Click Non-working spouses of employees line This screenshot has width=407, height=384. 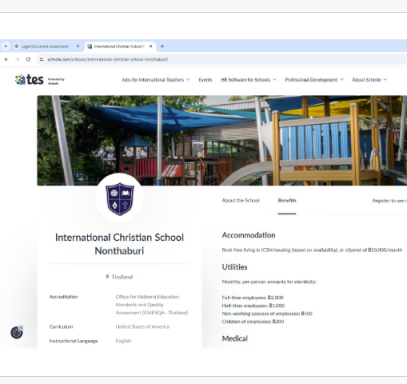click(267, 313)
